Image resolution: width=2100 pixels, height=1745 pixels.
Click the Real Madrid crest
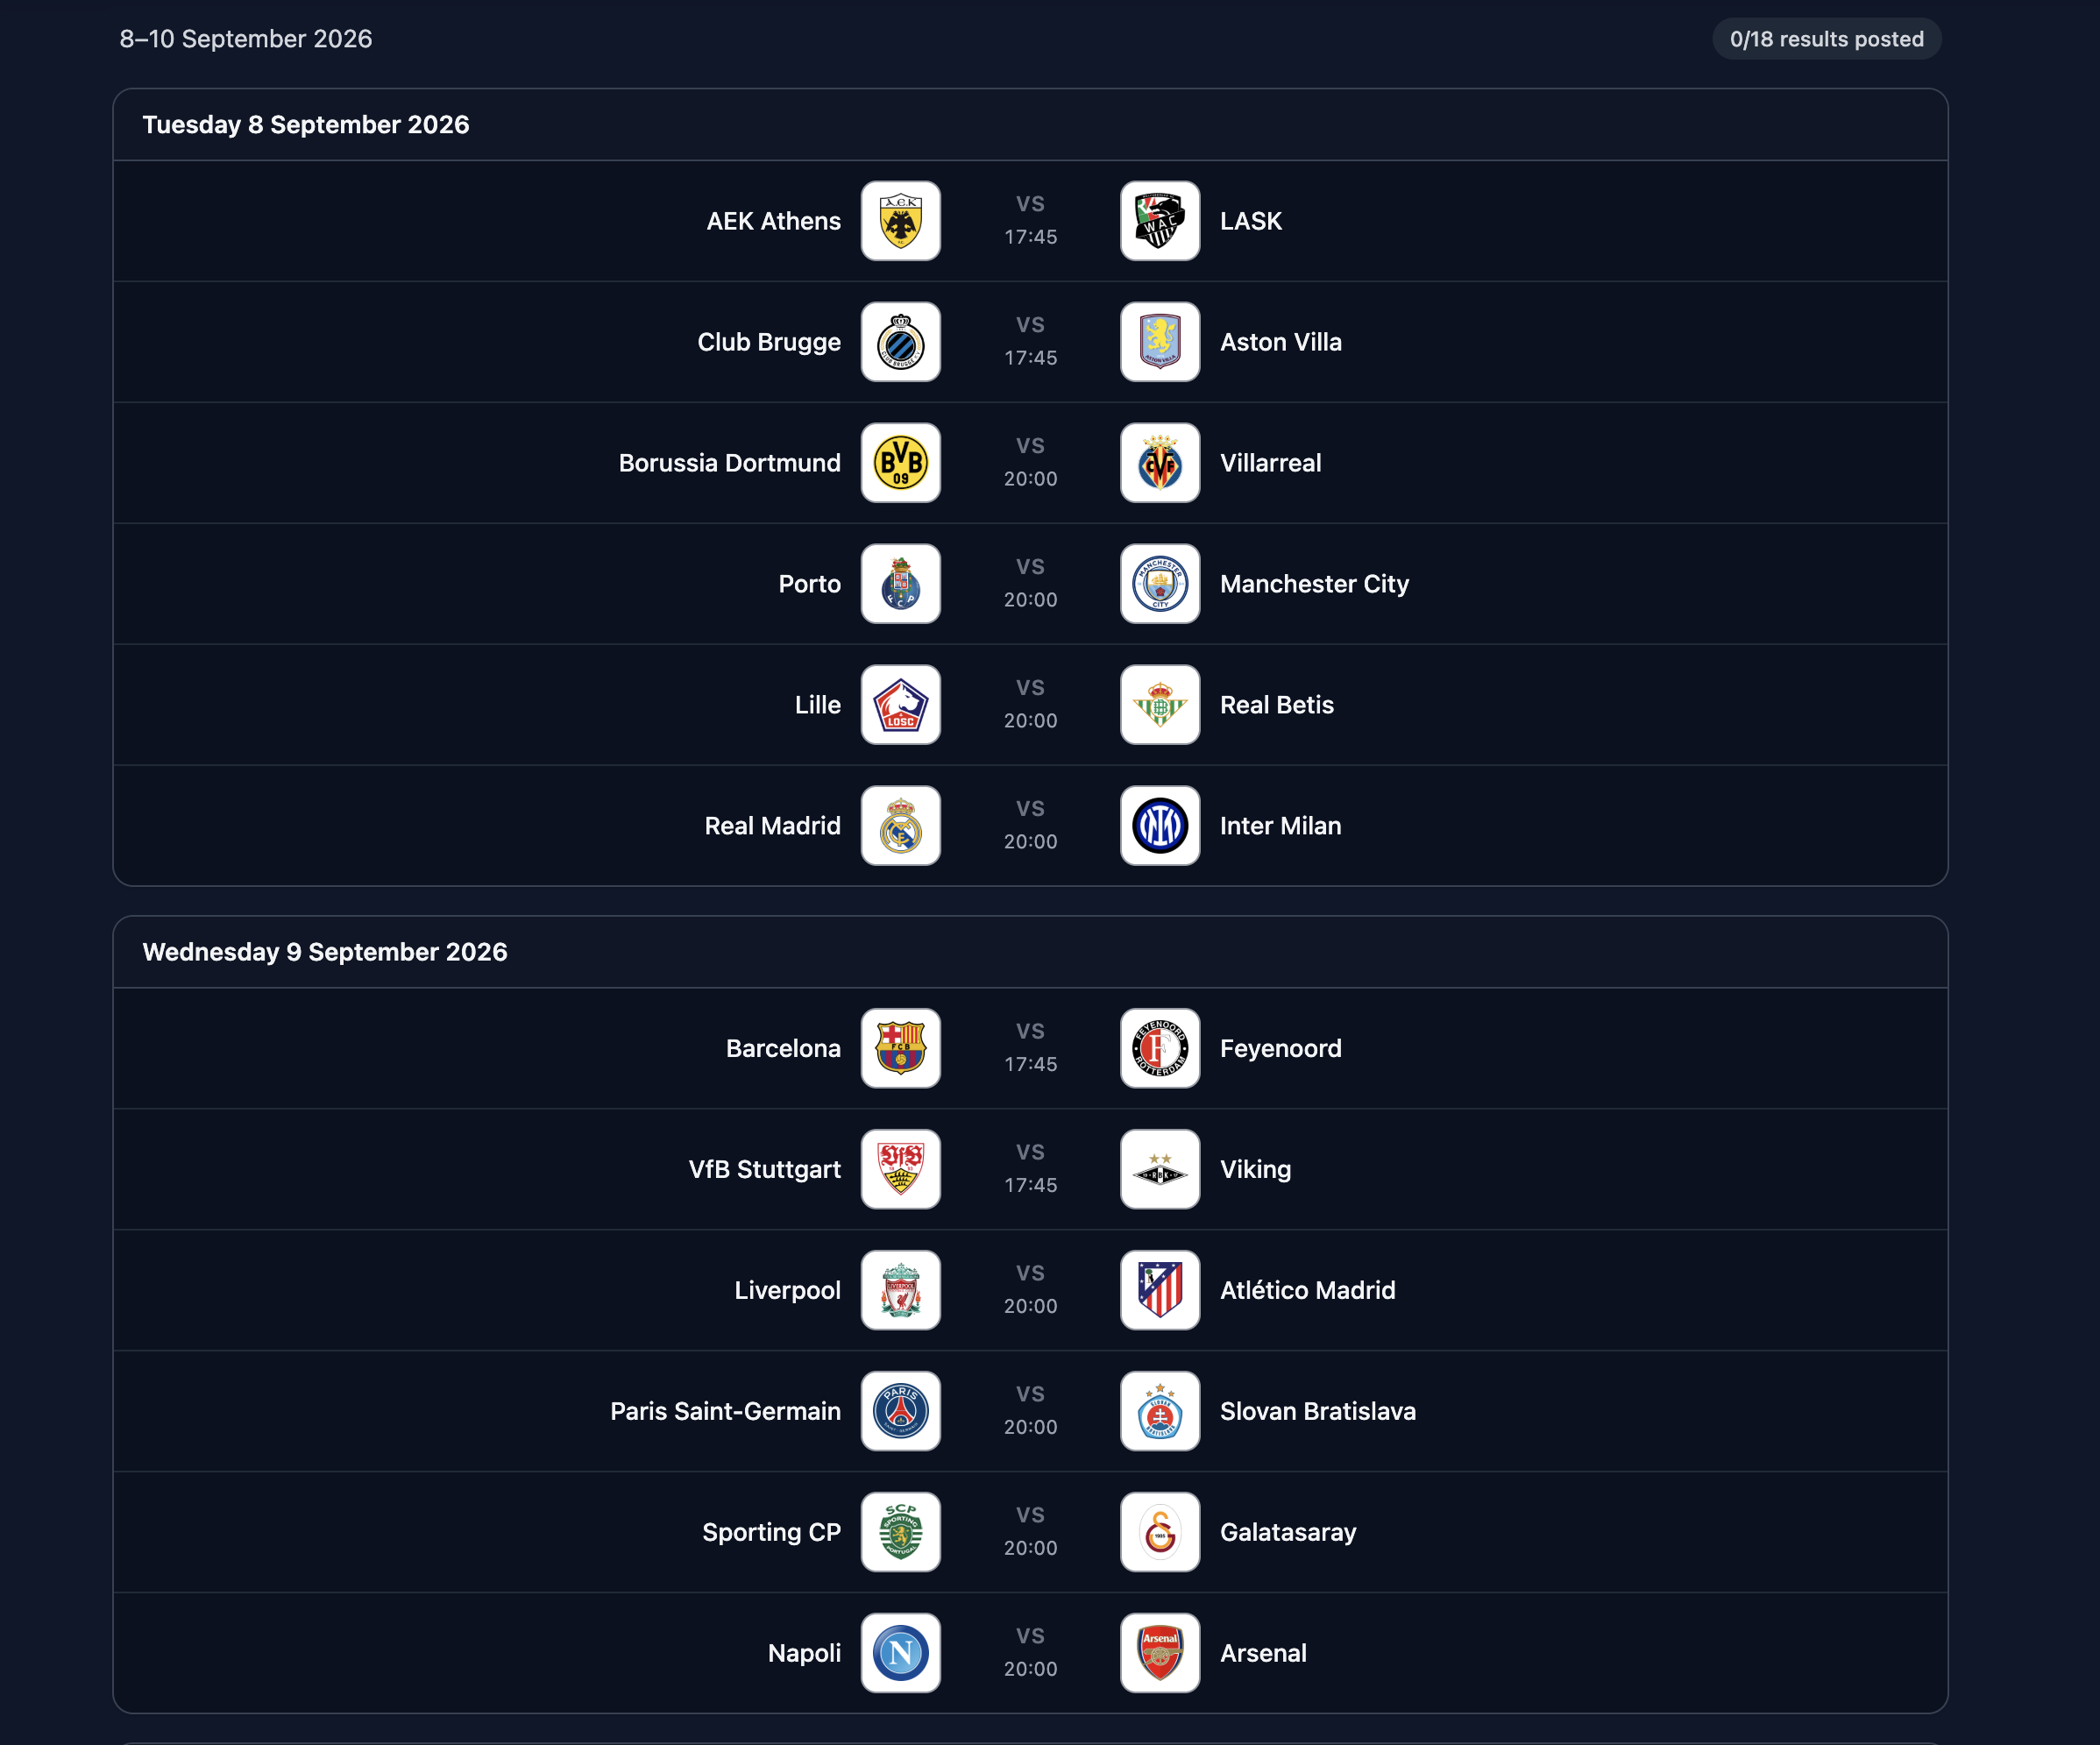pyautogui.click(x=900, y=826)
